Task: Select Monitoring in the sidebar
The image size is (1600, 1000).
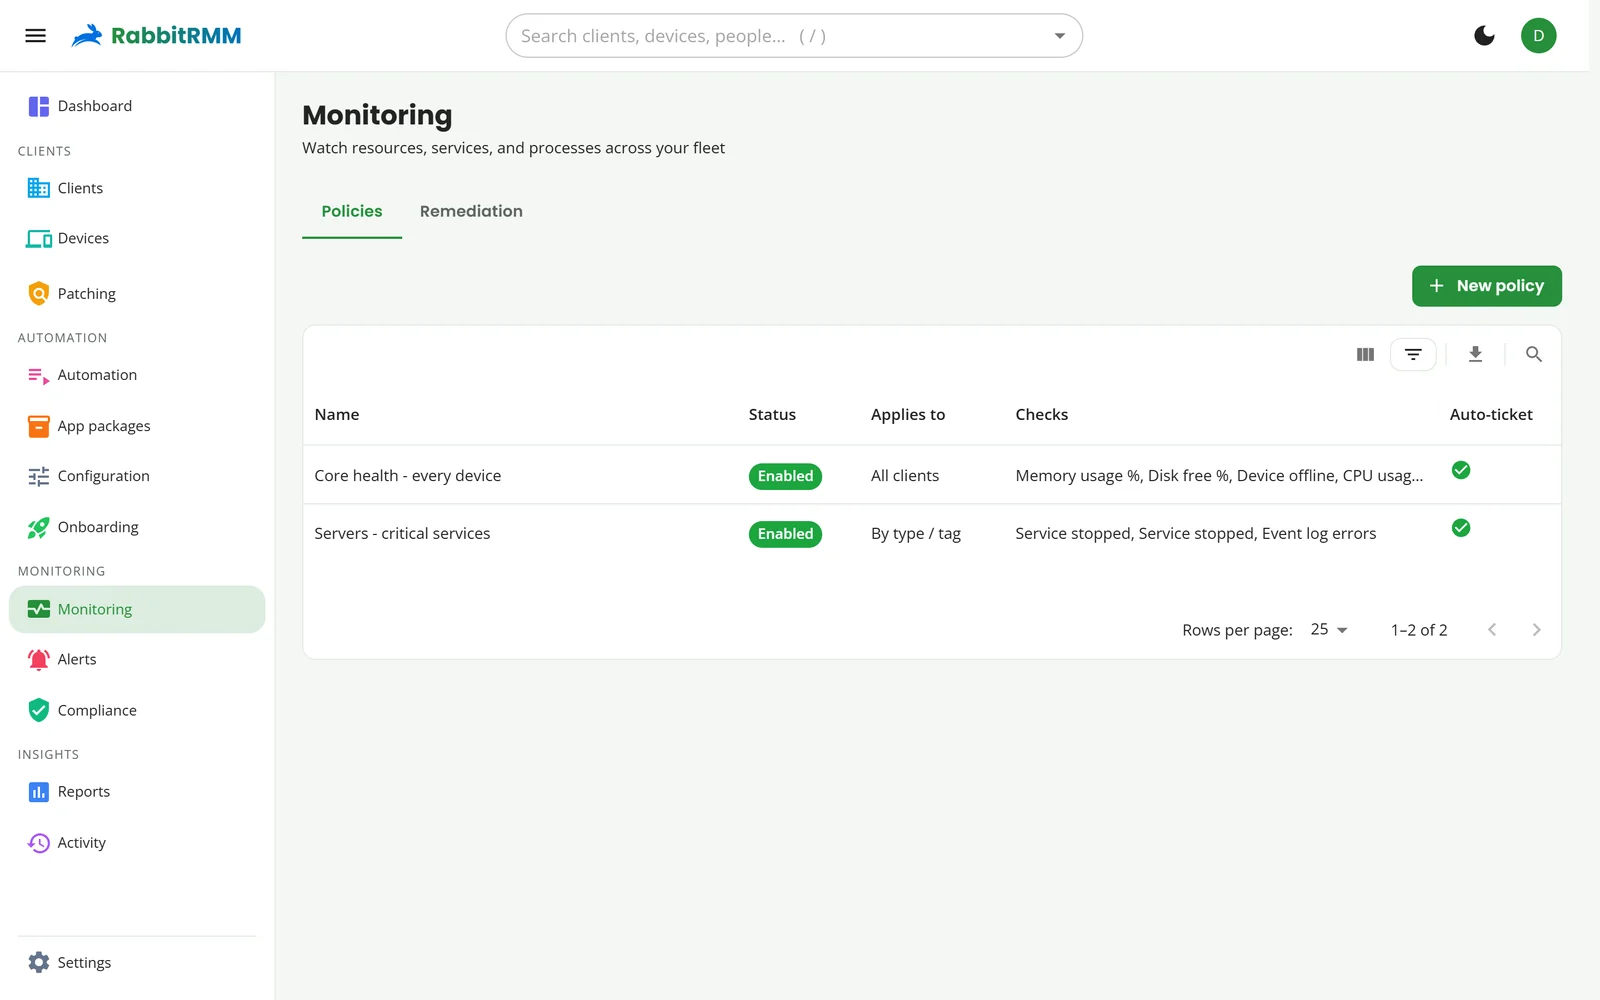Action: point(137,609)
